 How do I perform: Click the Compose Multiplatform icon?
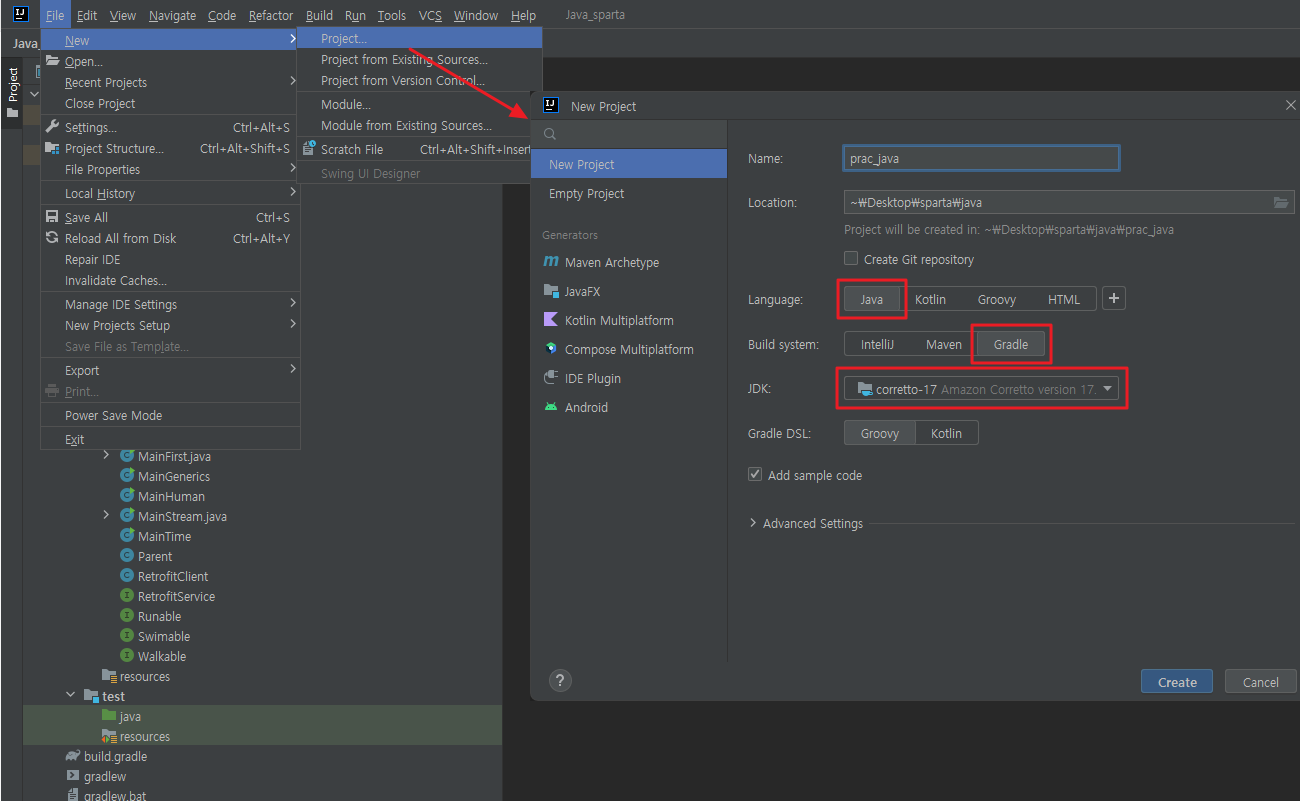pyautogui.click(x=551, y=349)
